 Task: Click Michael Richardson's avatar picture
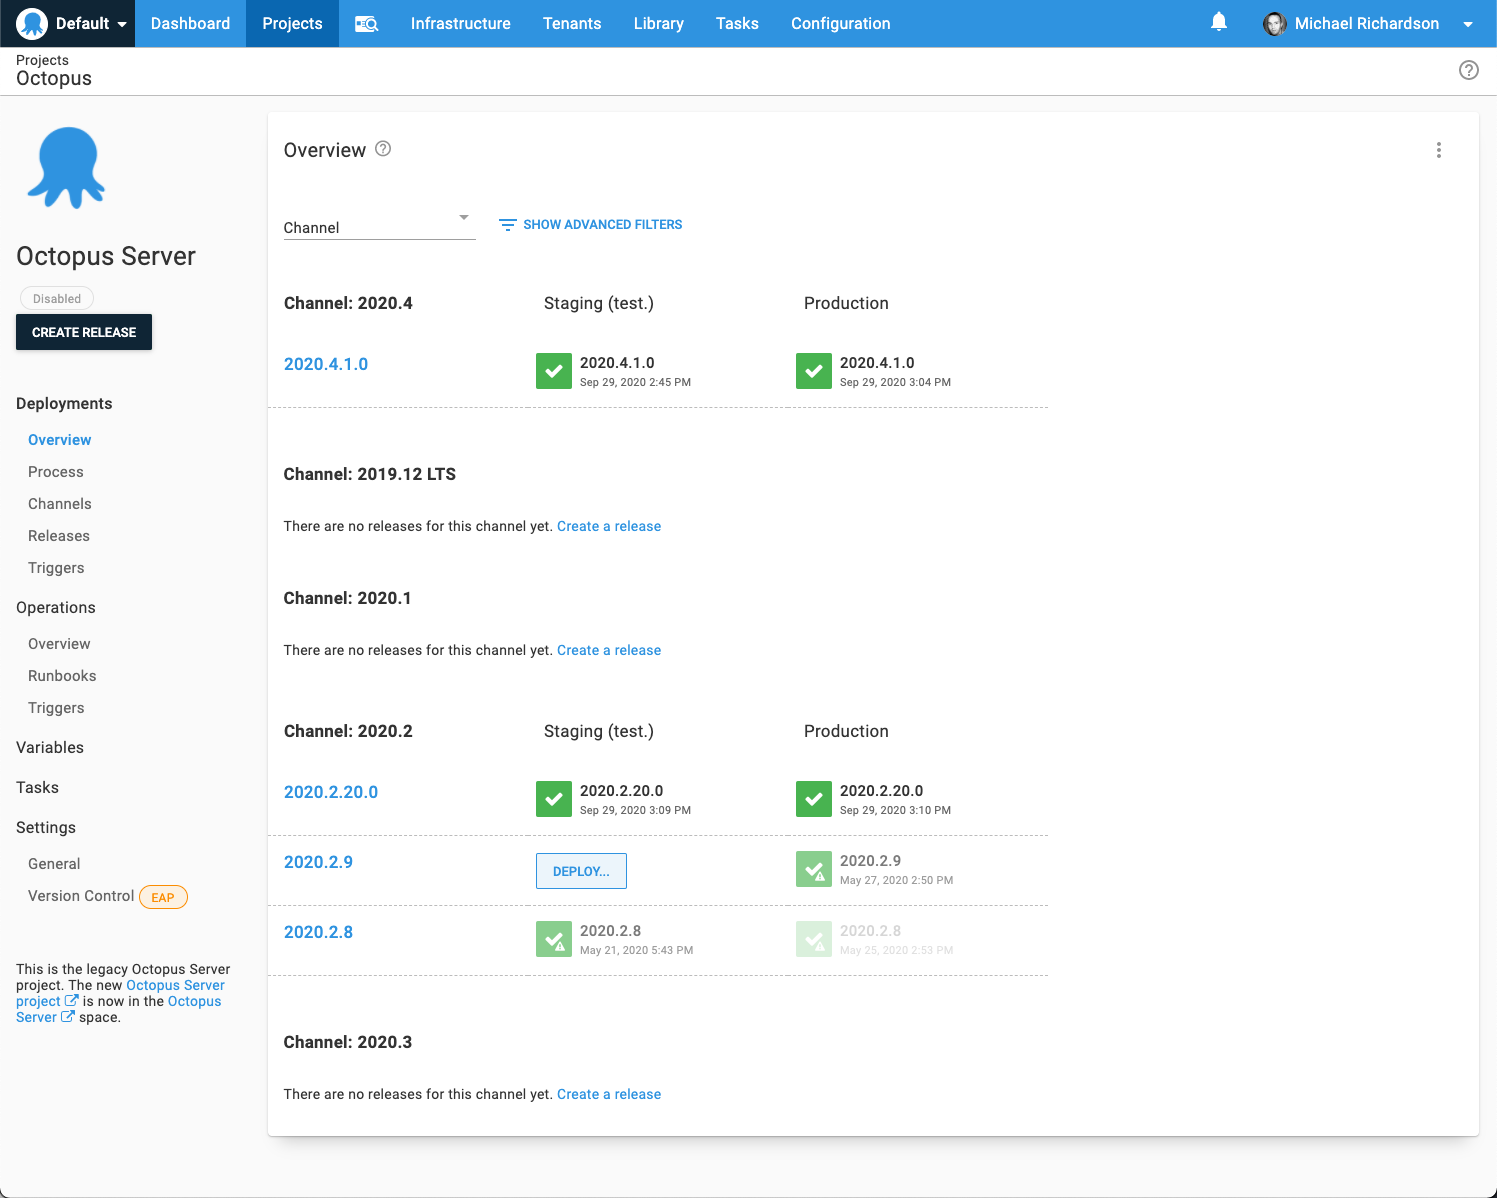click(x=1275, y=24)
